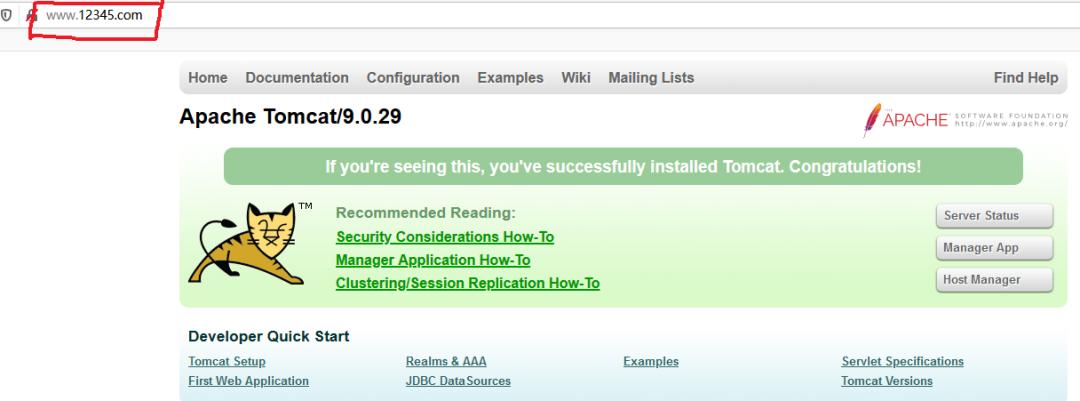Open the Mailing Lists navigation item
This screenshot has width=1080, height=401.
651,78
